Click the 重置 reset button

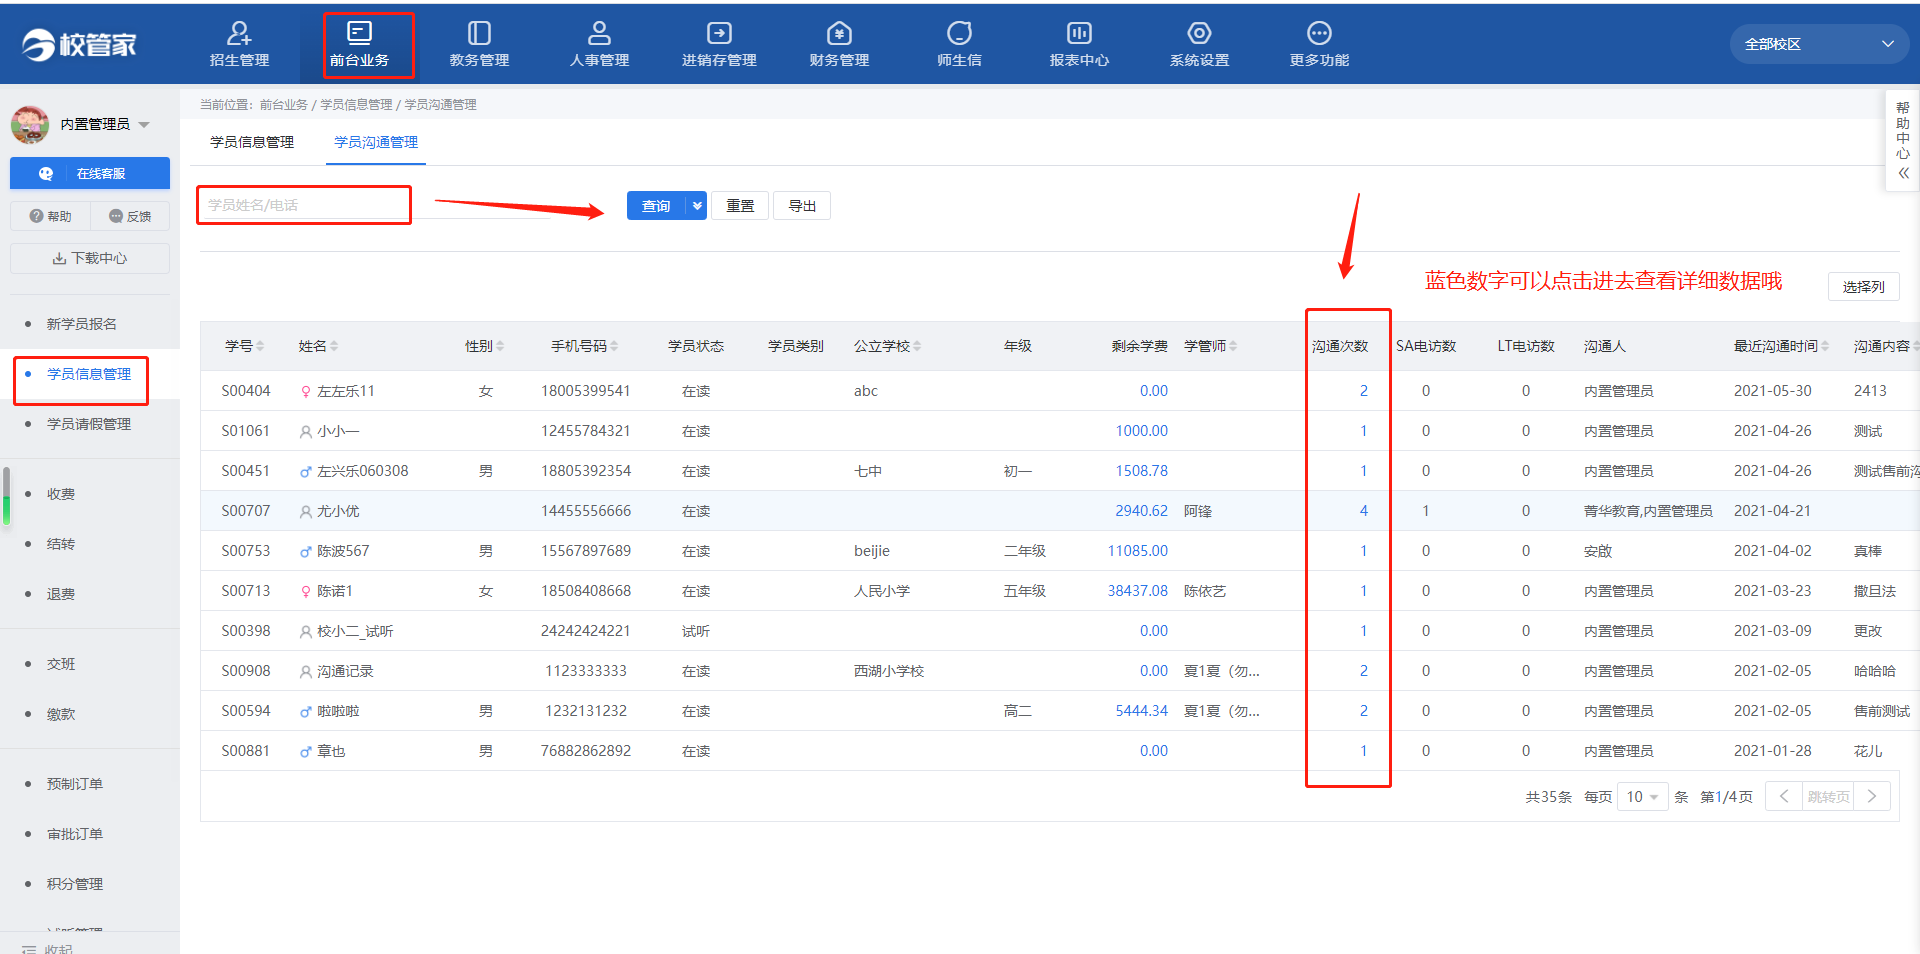[740, 205]
